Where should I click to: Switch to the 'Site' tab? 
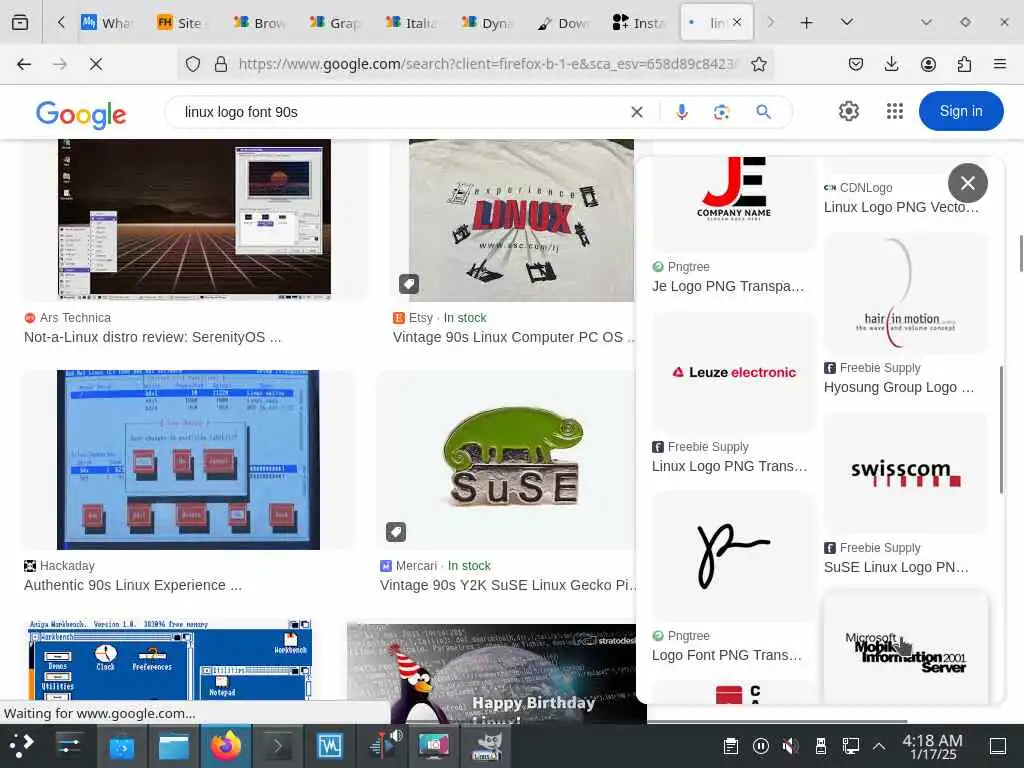pos(181,22)
